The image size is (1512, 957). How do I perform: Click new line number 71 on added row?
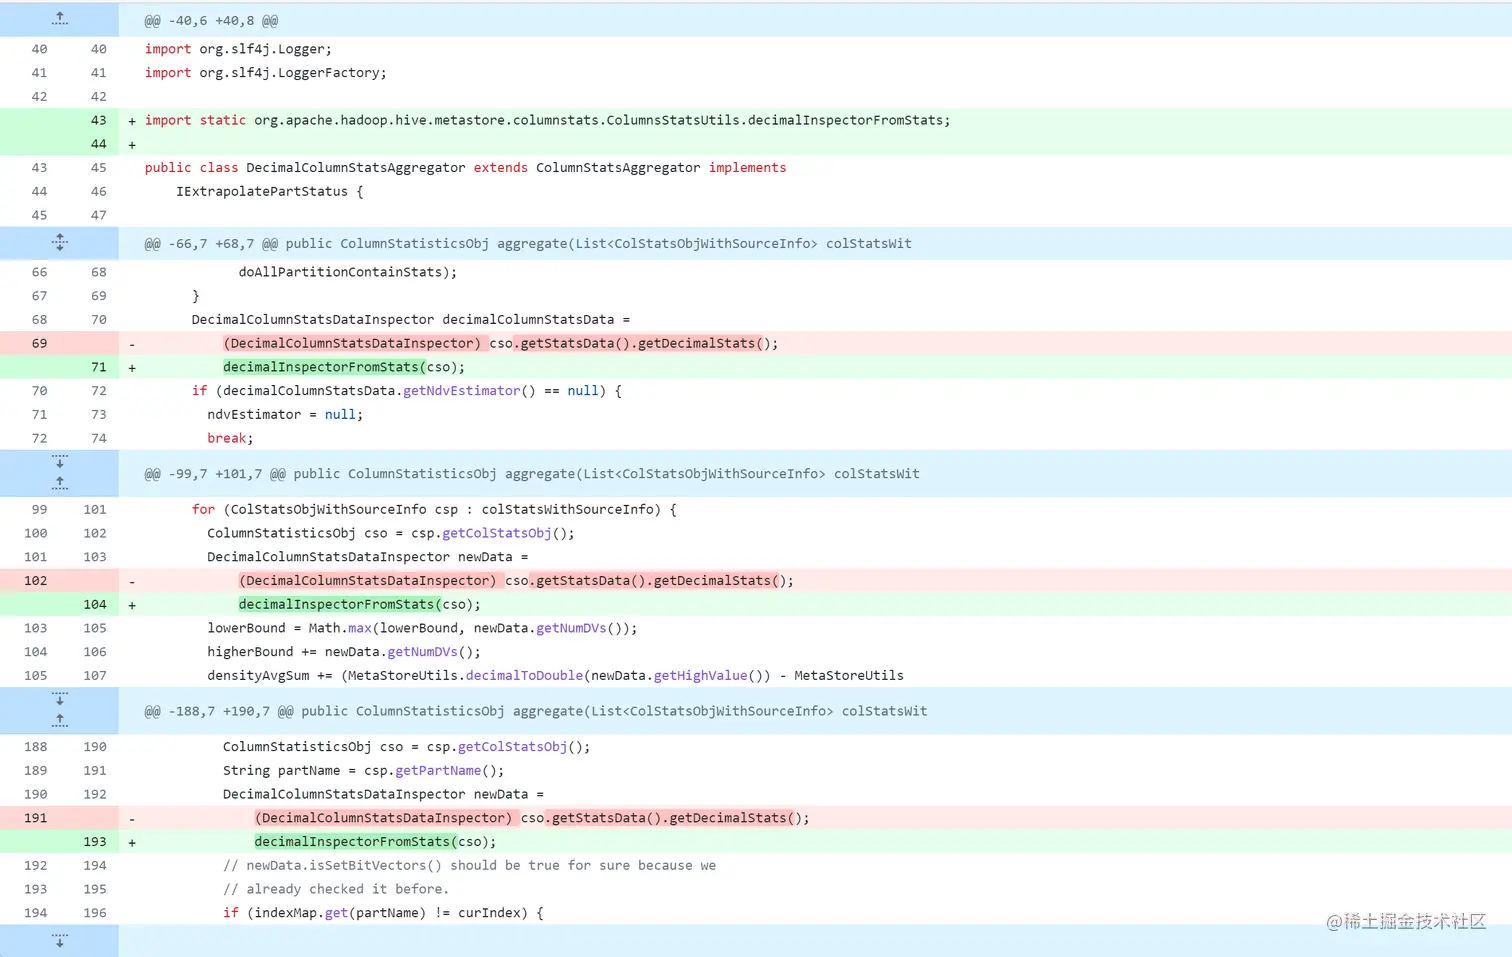click(x=98, y=367)
